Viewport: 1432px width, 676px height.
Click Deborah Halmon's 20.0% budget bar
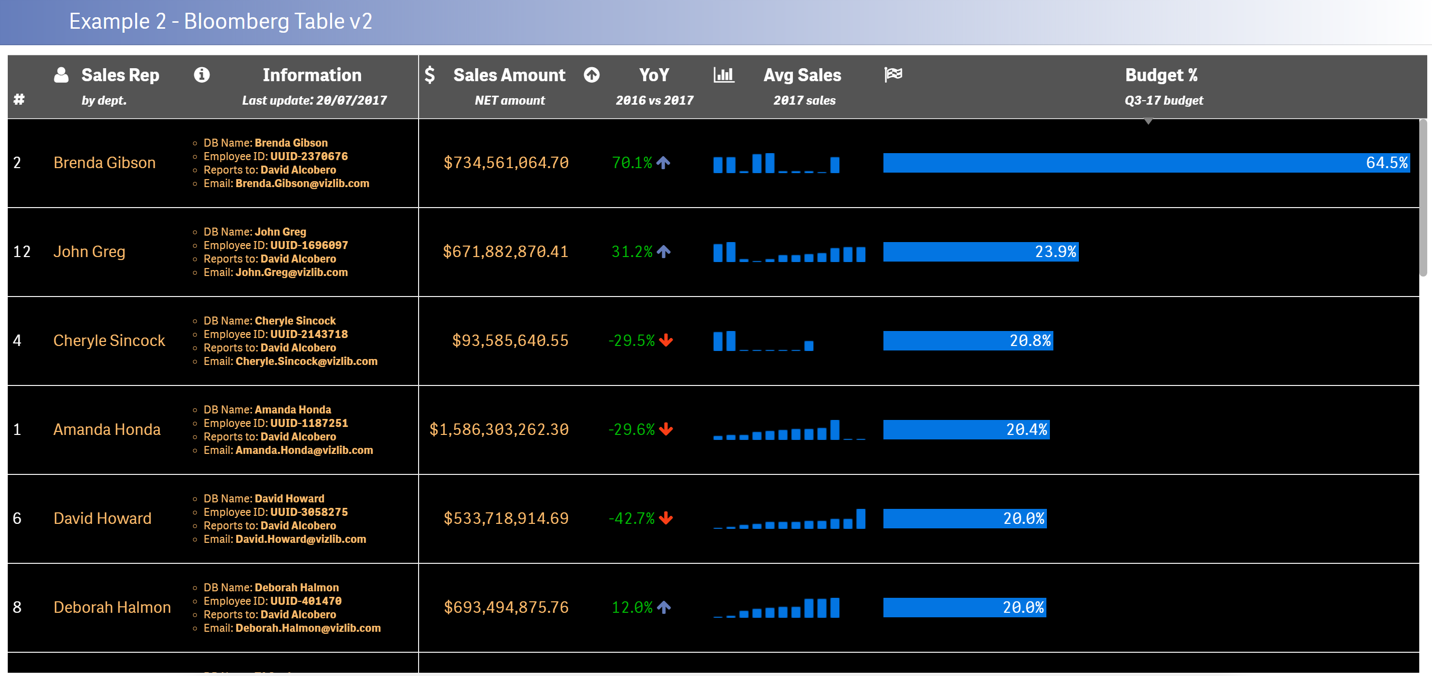tap(965, 608)
